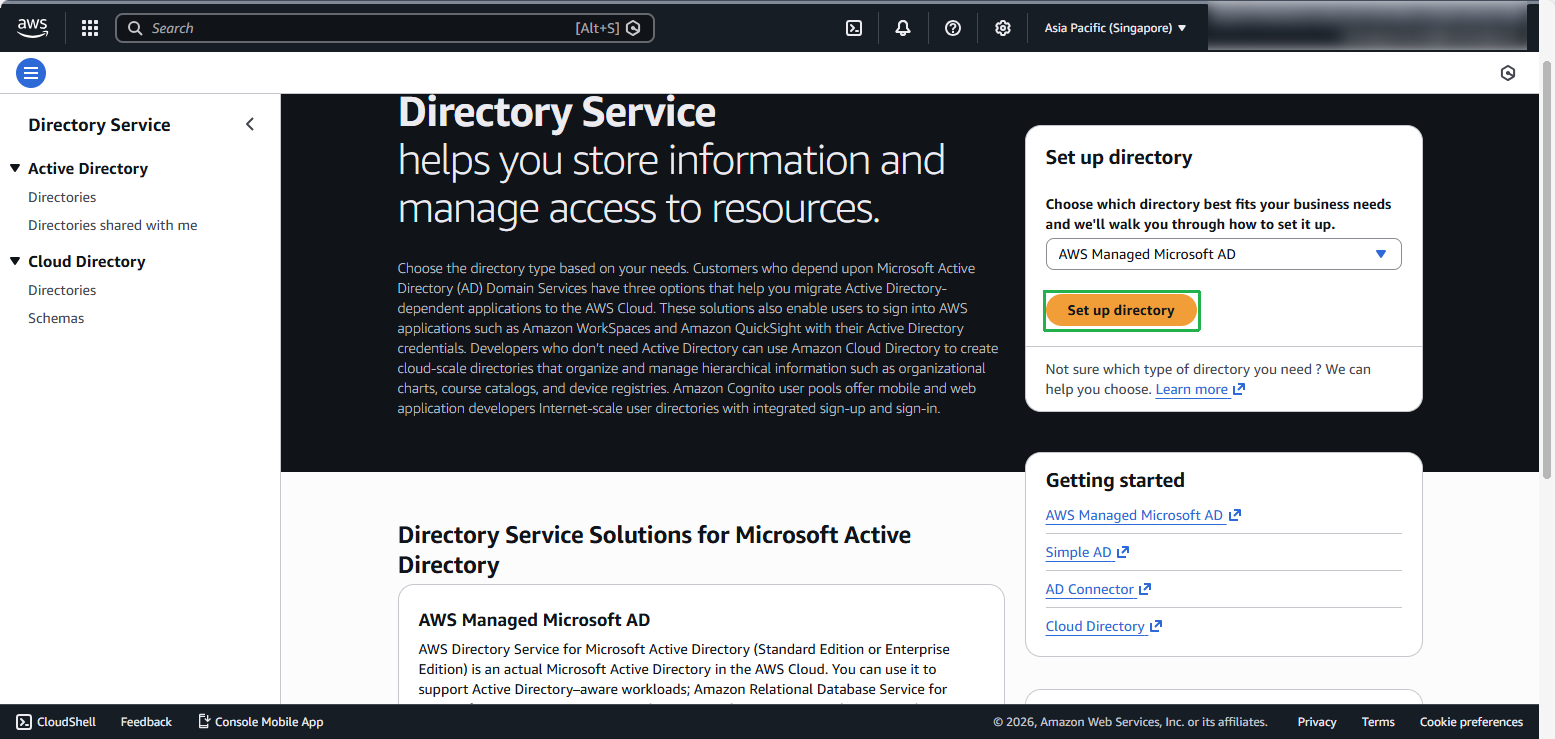
Task: Click the AWS logo home icon
Action: (x=32, y=28)
